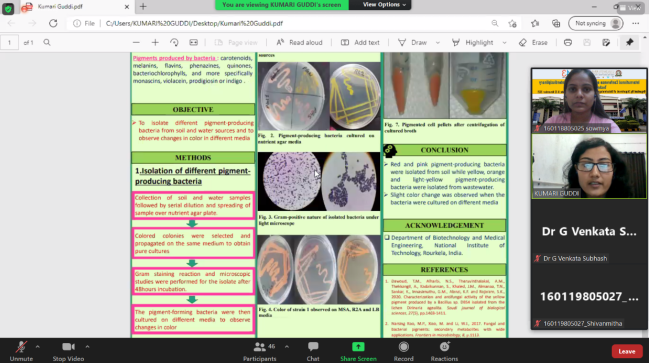Add page to browser favorites

coord(512,24)
